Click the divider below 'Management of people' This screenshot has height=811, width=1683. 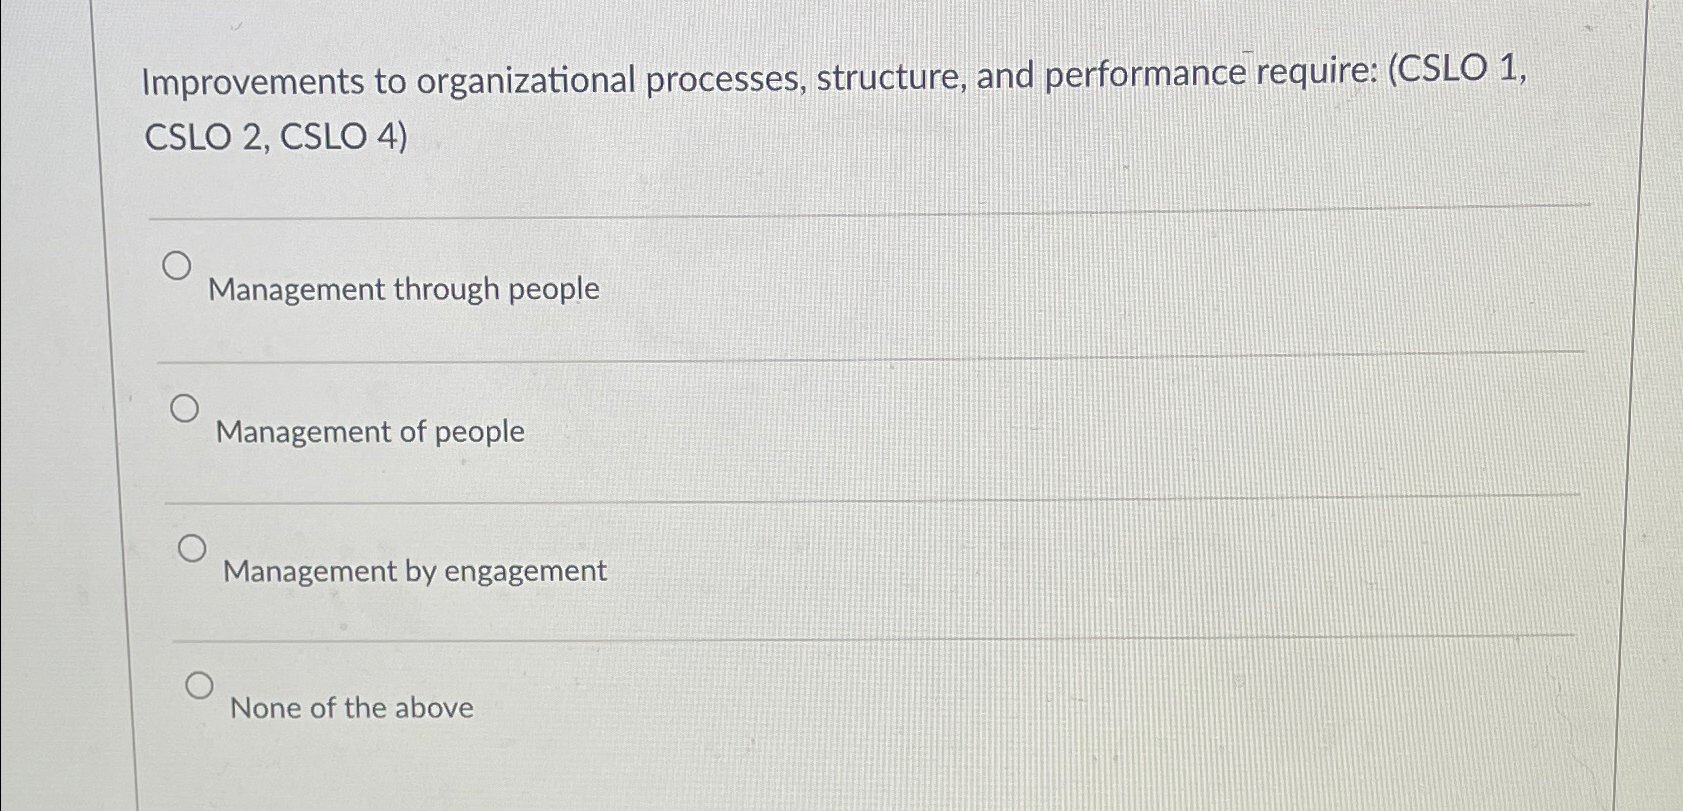click(850, 493)
